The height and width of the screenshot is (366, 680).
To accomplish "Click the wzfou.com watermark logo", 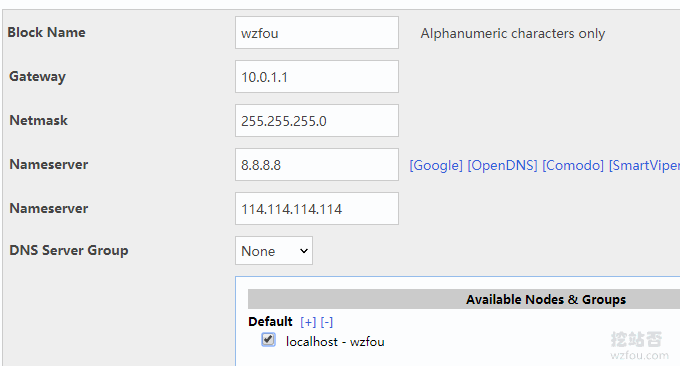I will 639,346.
